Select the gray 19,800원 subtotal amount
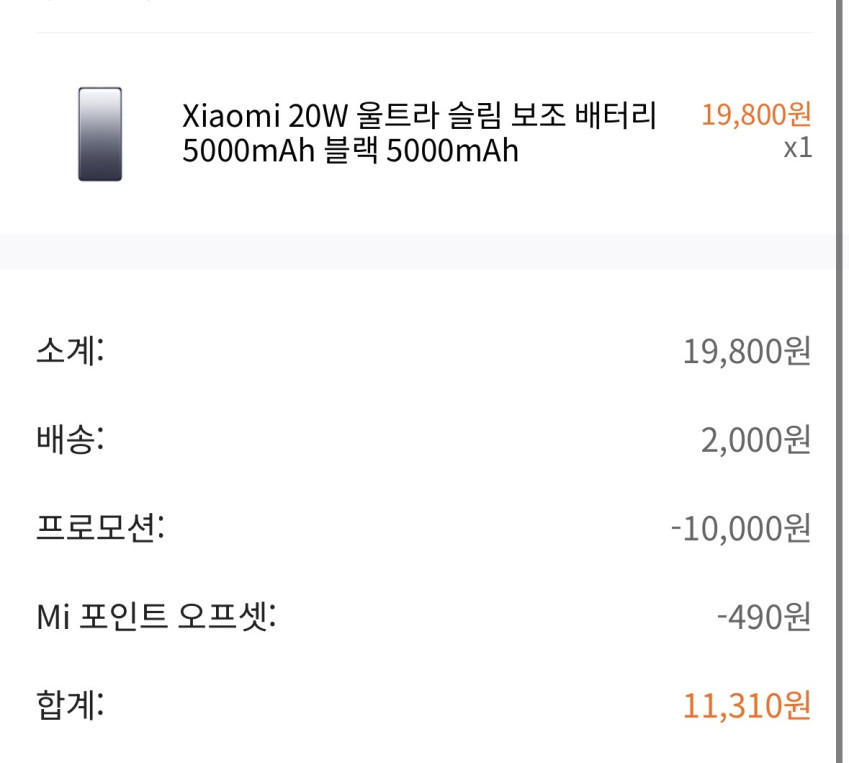 click(746, 352)
